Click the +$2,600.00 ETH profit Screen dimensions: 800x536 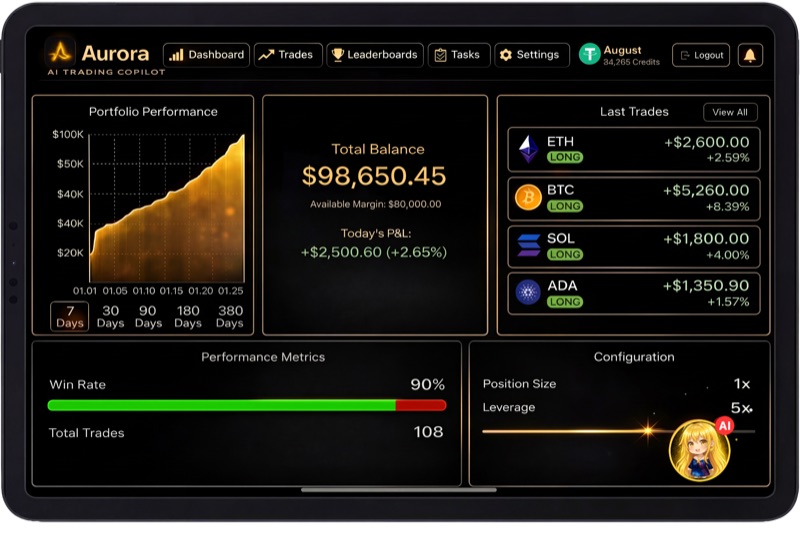click(707, 142)
